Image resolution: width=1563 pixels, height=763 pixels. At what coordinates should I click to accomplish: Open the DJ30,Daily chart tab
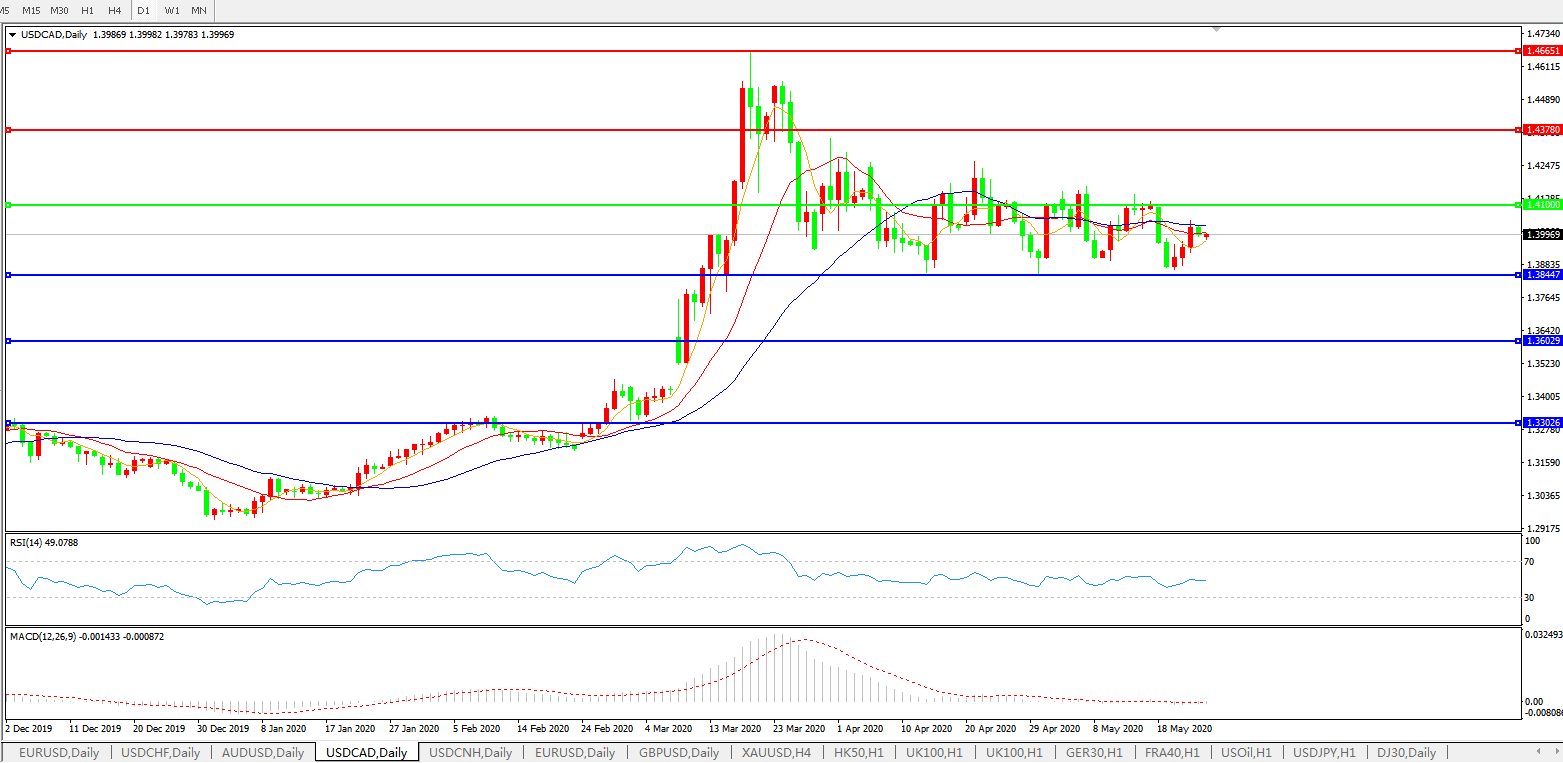[1406, 752]
